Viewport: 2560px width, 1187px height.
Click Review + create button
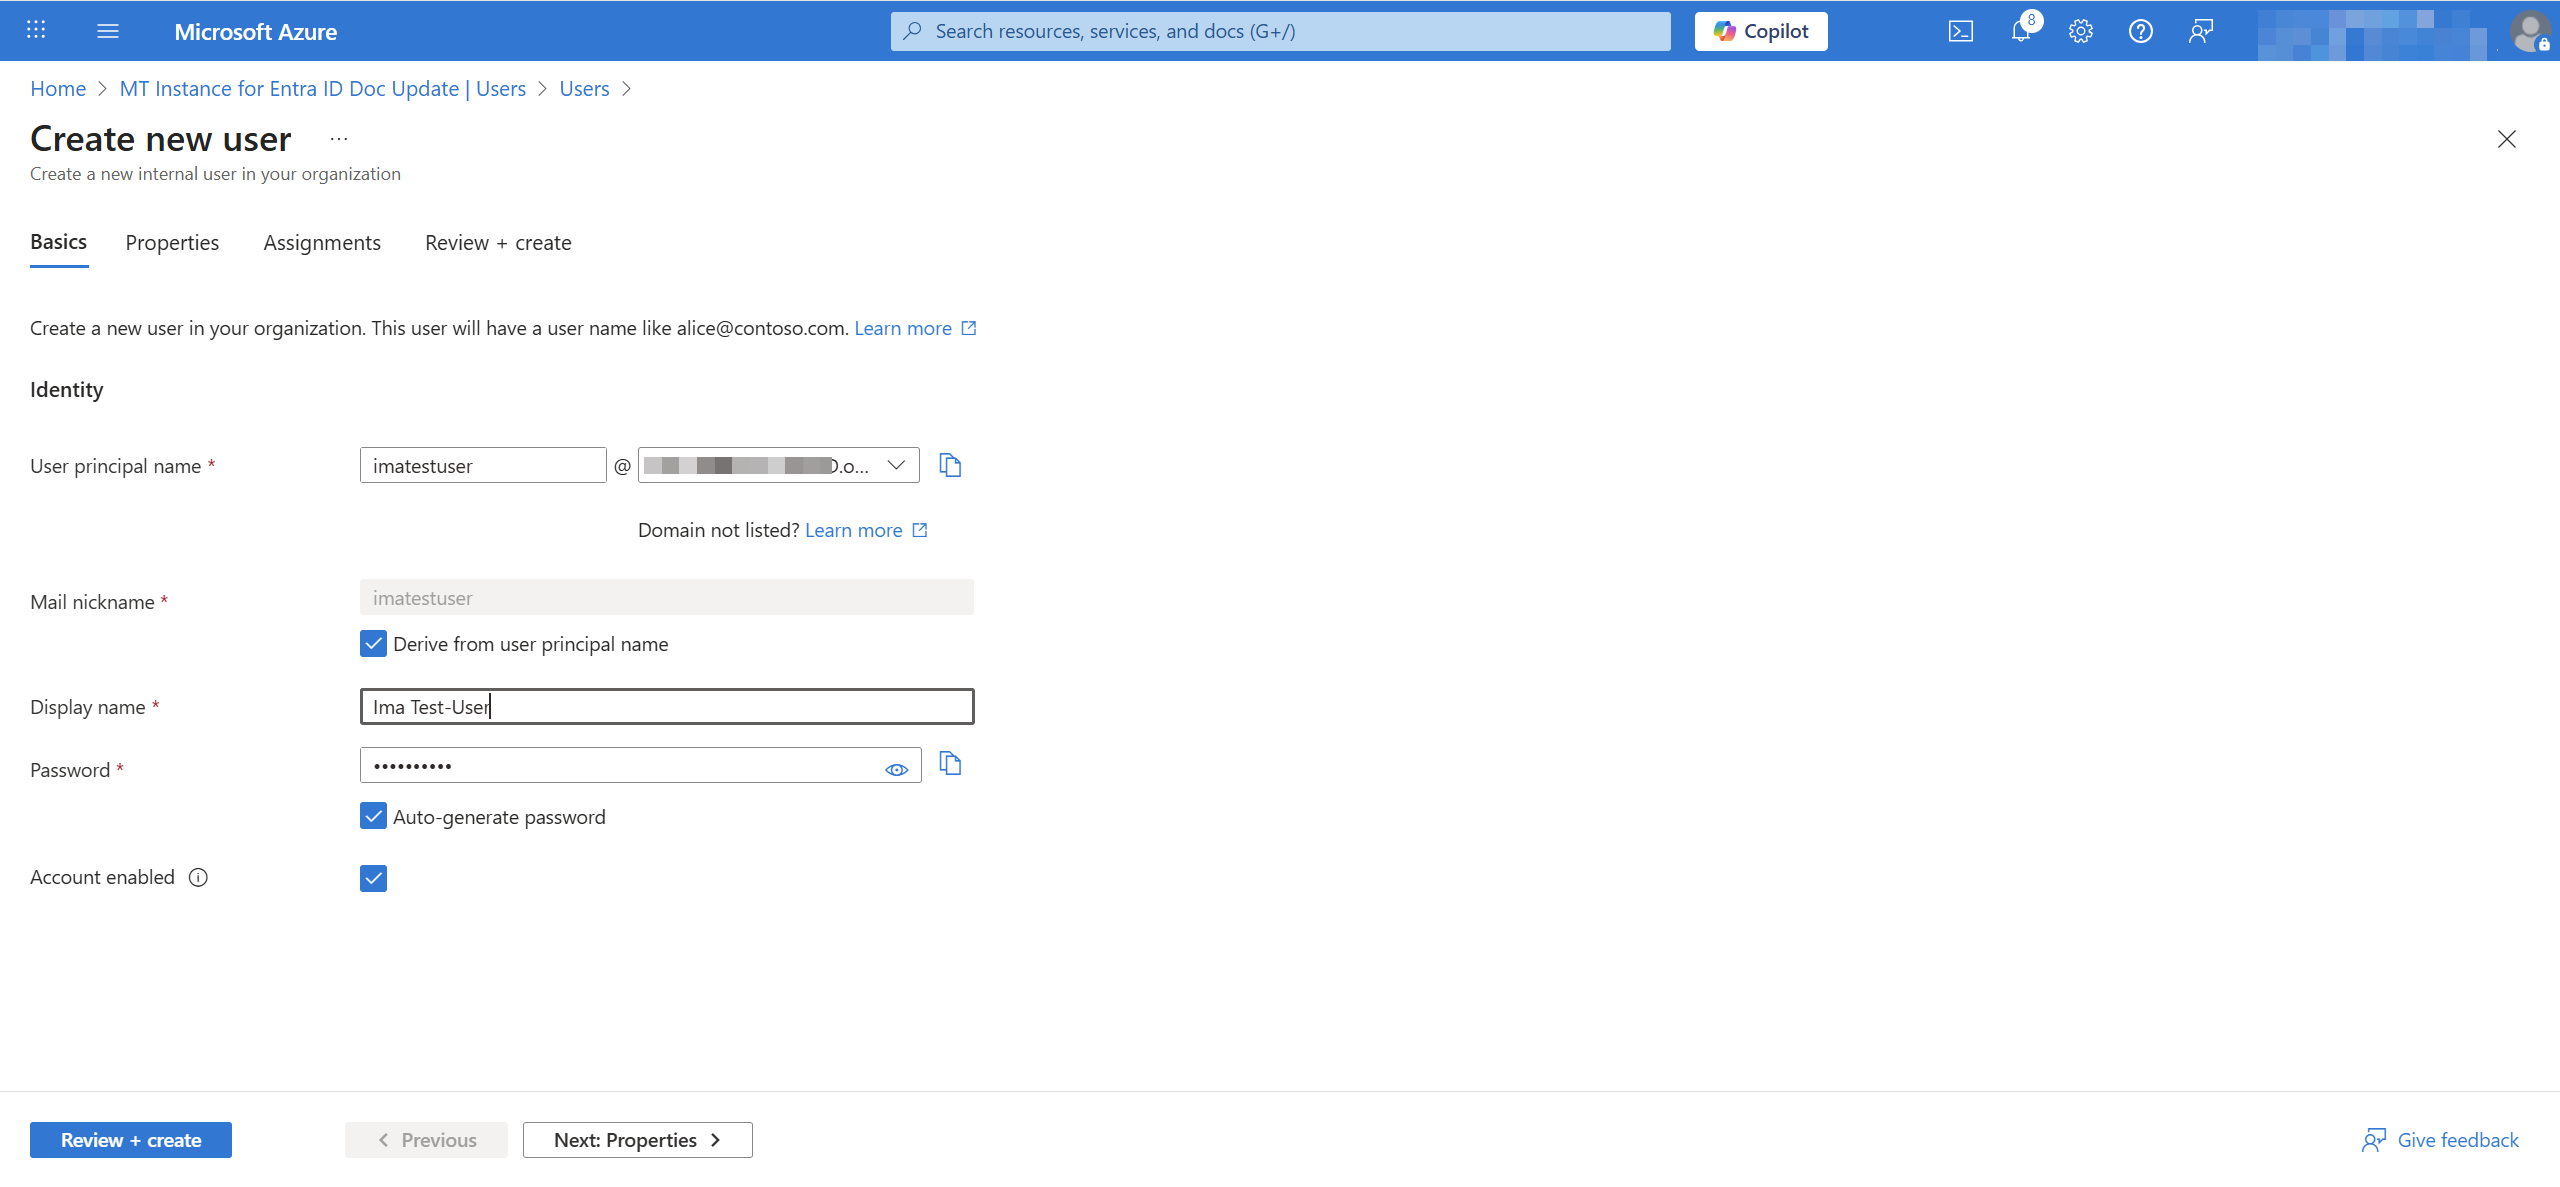point(130,1139)
